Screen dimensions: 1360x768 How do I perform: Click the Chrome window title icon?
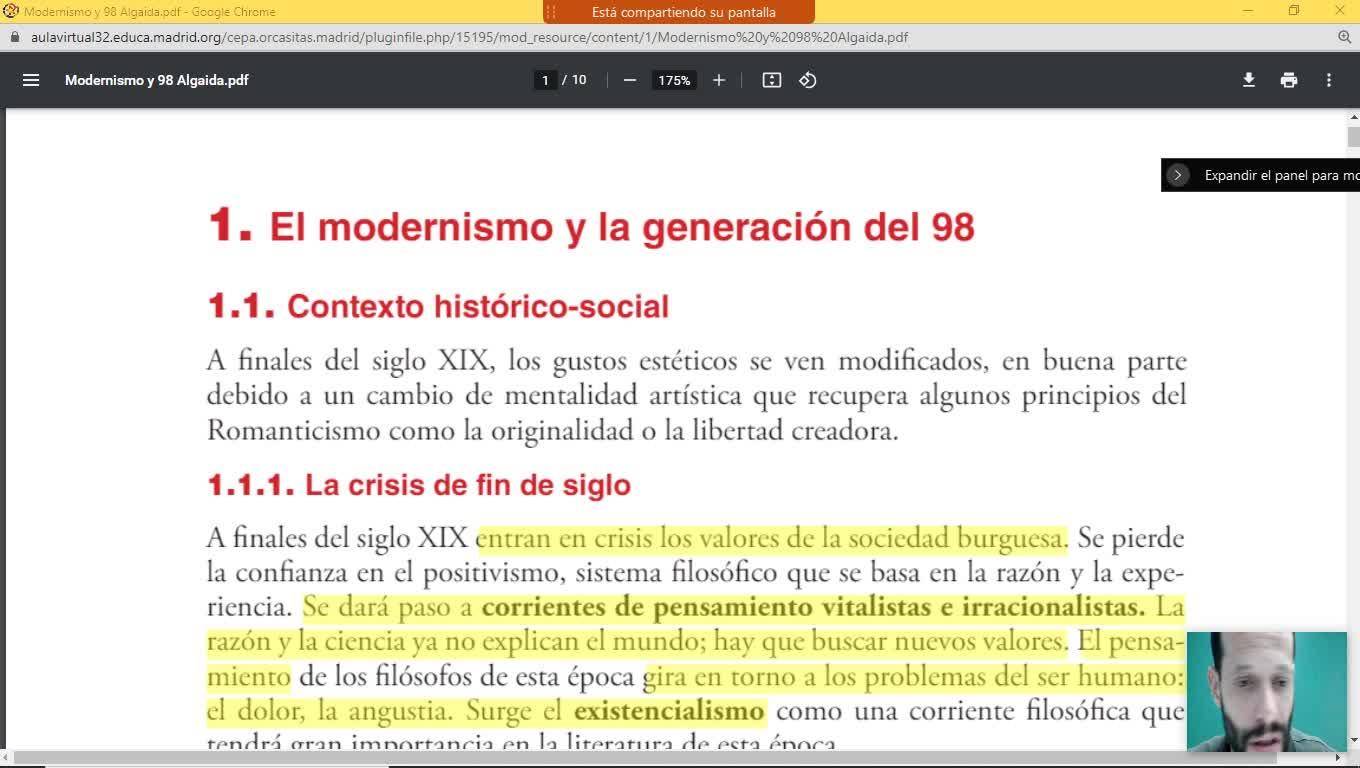(11, 11)
